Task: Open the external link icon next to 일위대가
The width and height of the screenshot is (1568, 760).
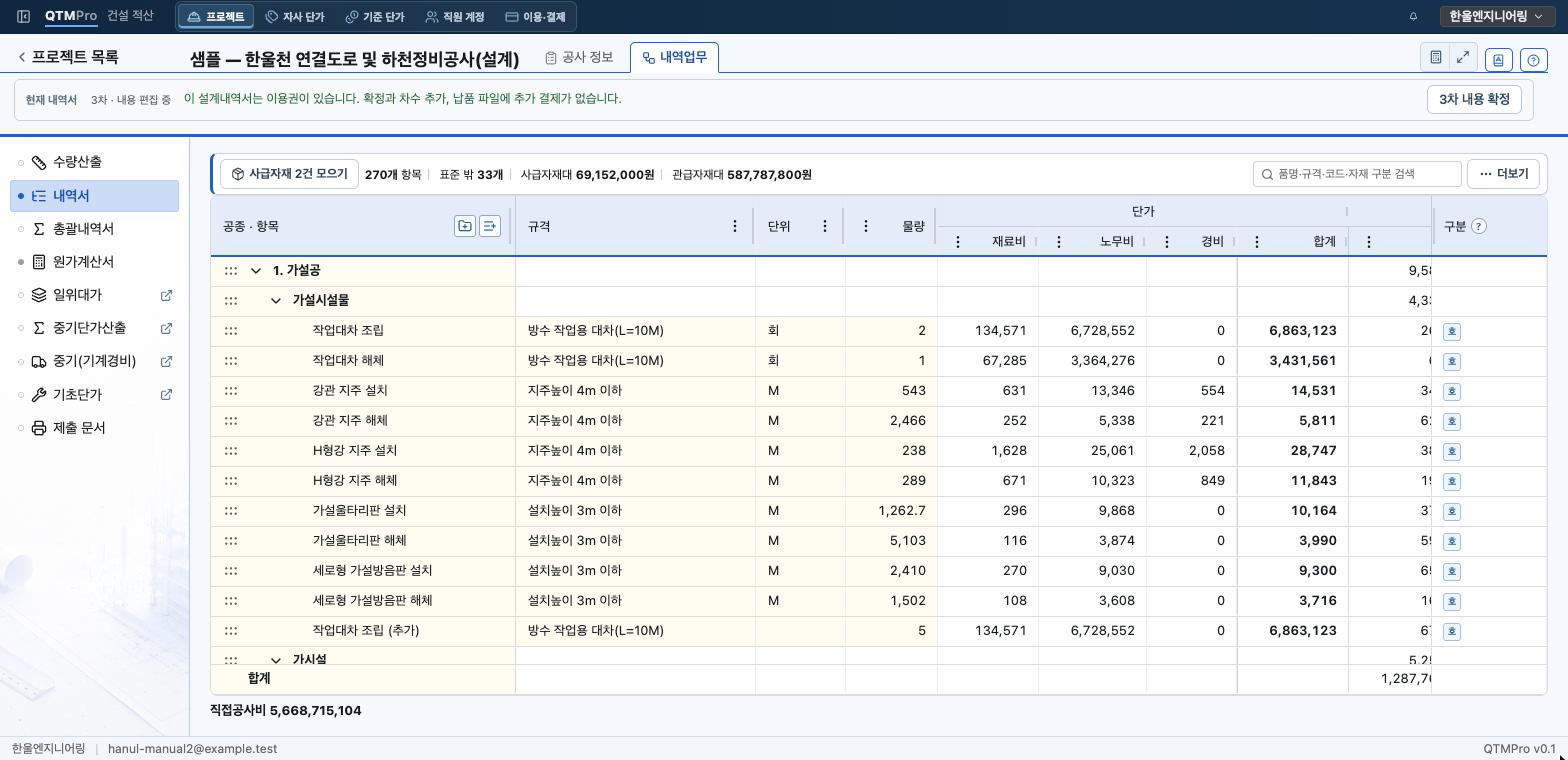Action: [x=166, y=295]
